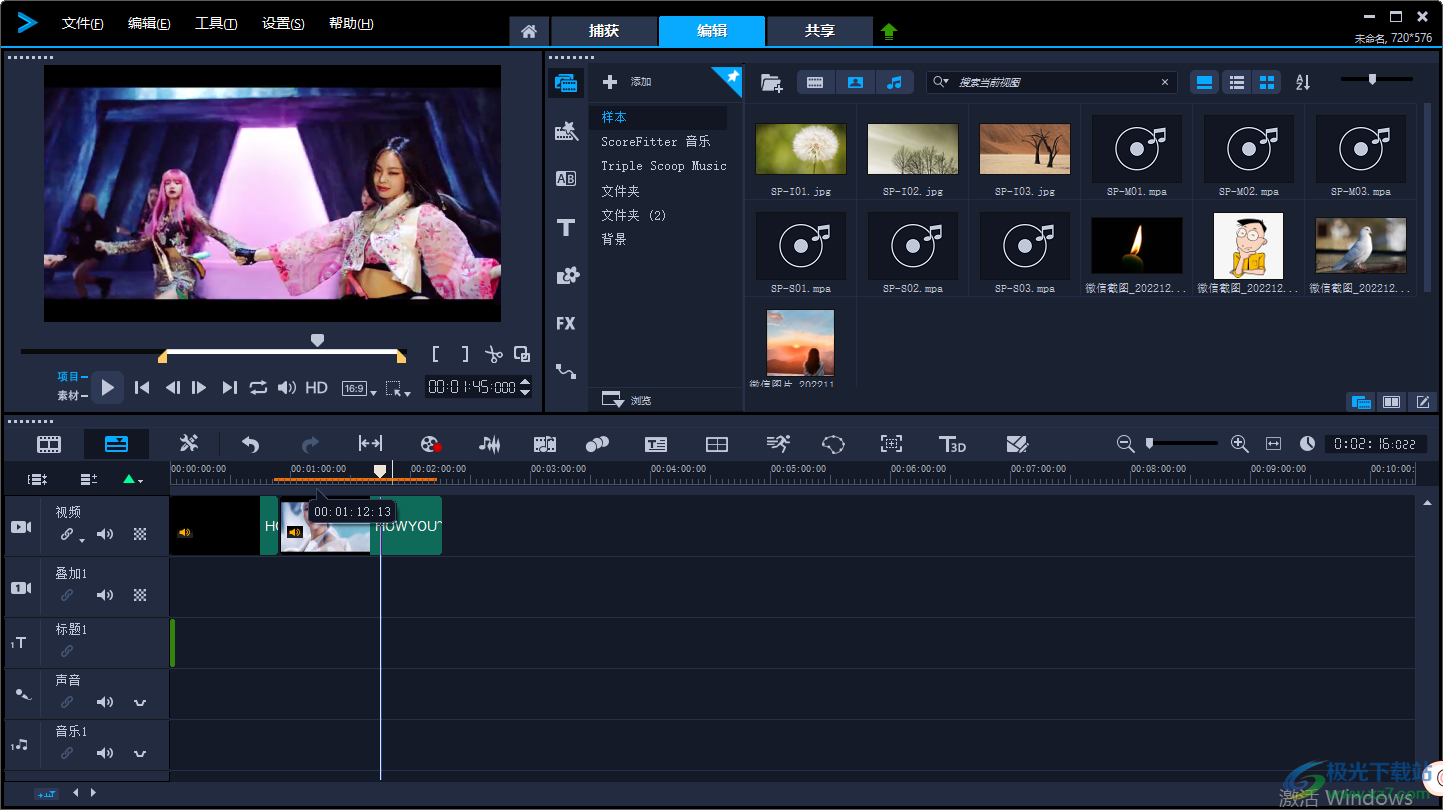The height and width of the screenshot is (810, 1443).
Task: Toggle HD preview mode
Action: 316,387
